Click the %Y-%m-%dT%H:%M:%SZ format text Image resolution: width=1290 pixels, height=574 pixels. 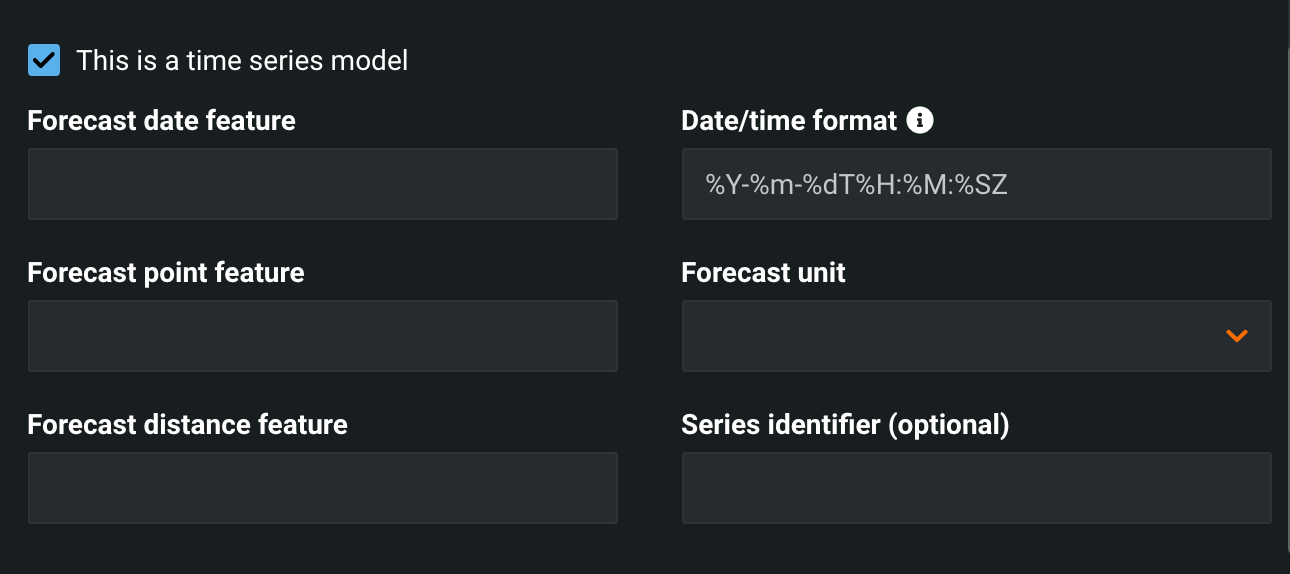(x=856, y=184)
